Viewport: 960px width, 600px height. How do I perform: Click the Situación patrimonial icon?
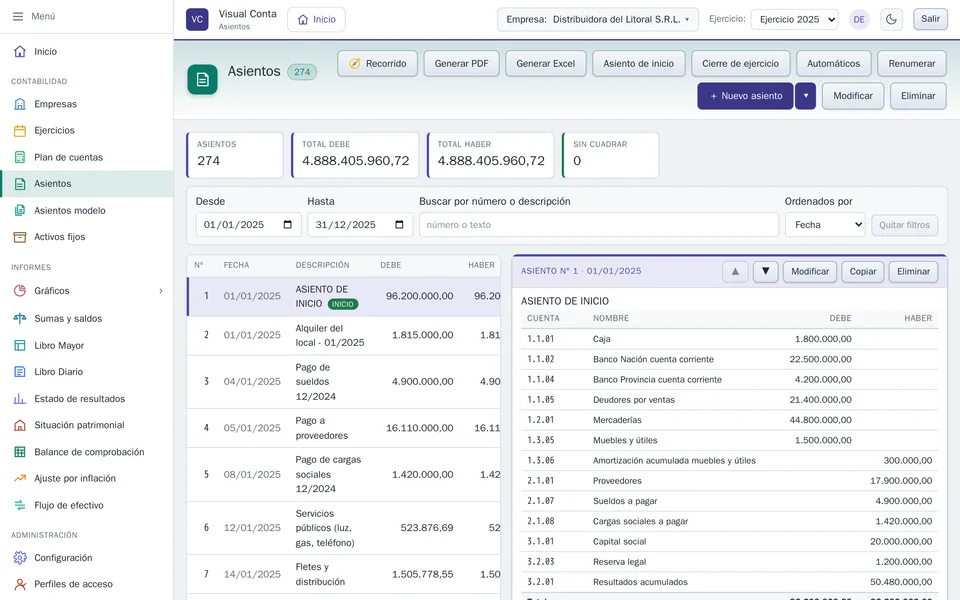click(x=20, y=425)
